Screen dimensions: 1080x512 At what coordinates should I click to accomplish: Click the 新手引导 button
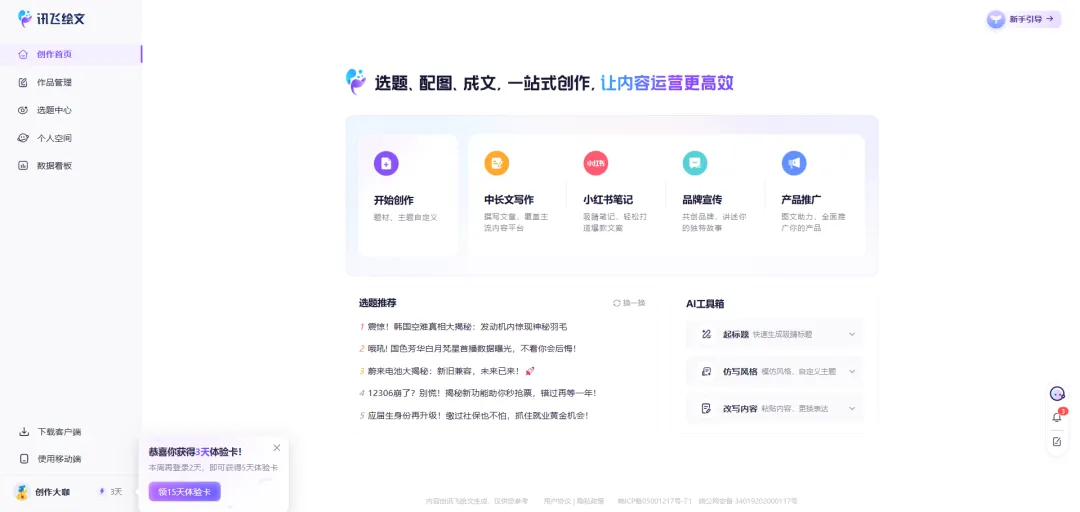[1023, 19]
